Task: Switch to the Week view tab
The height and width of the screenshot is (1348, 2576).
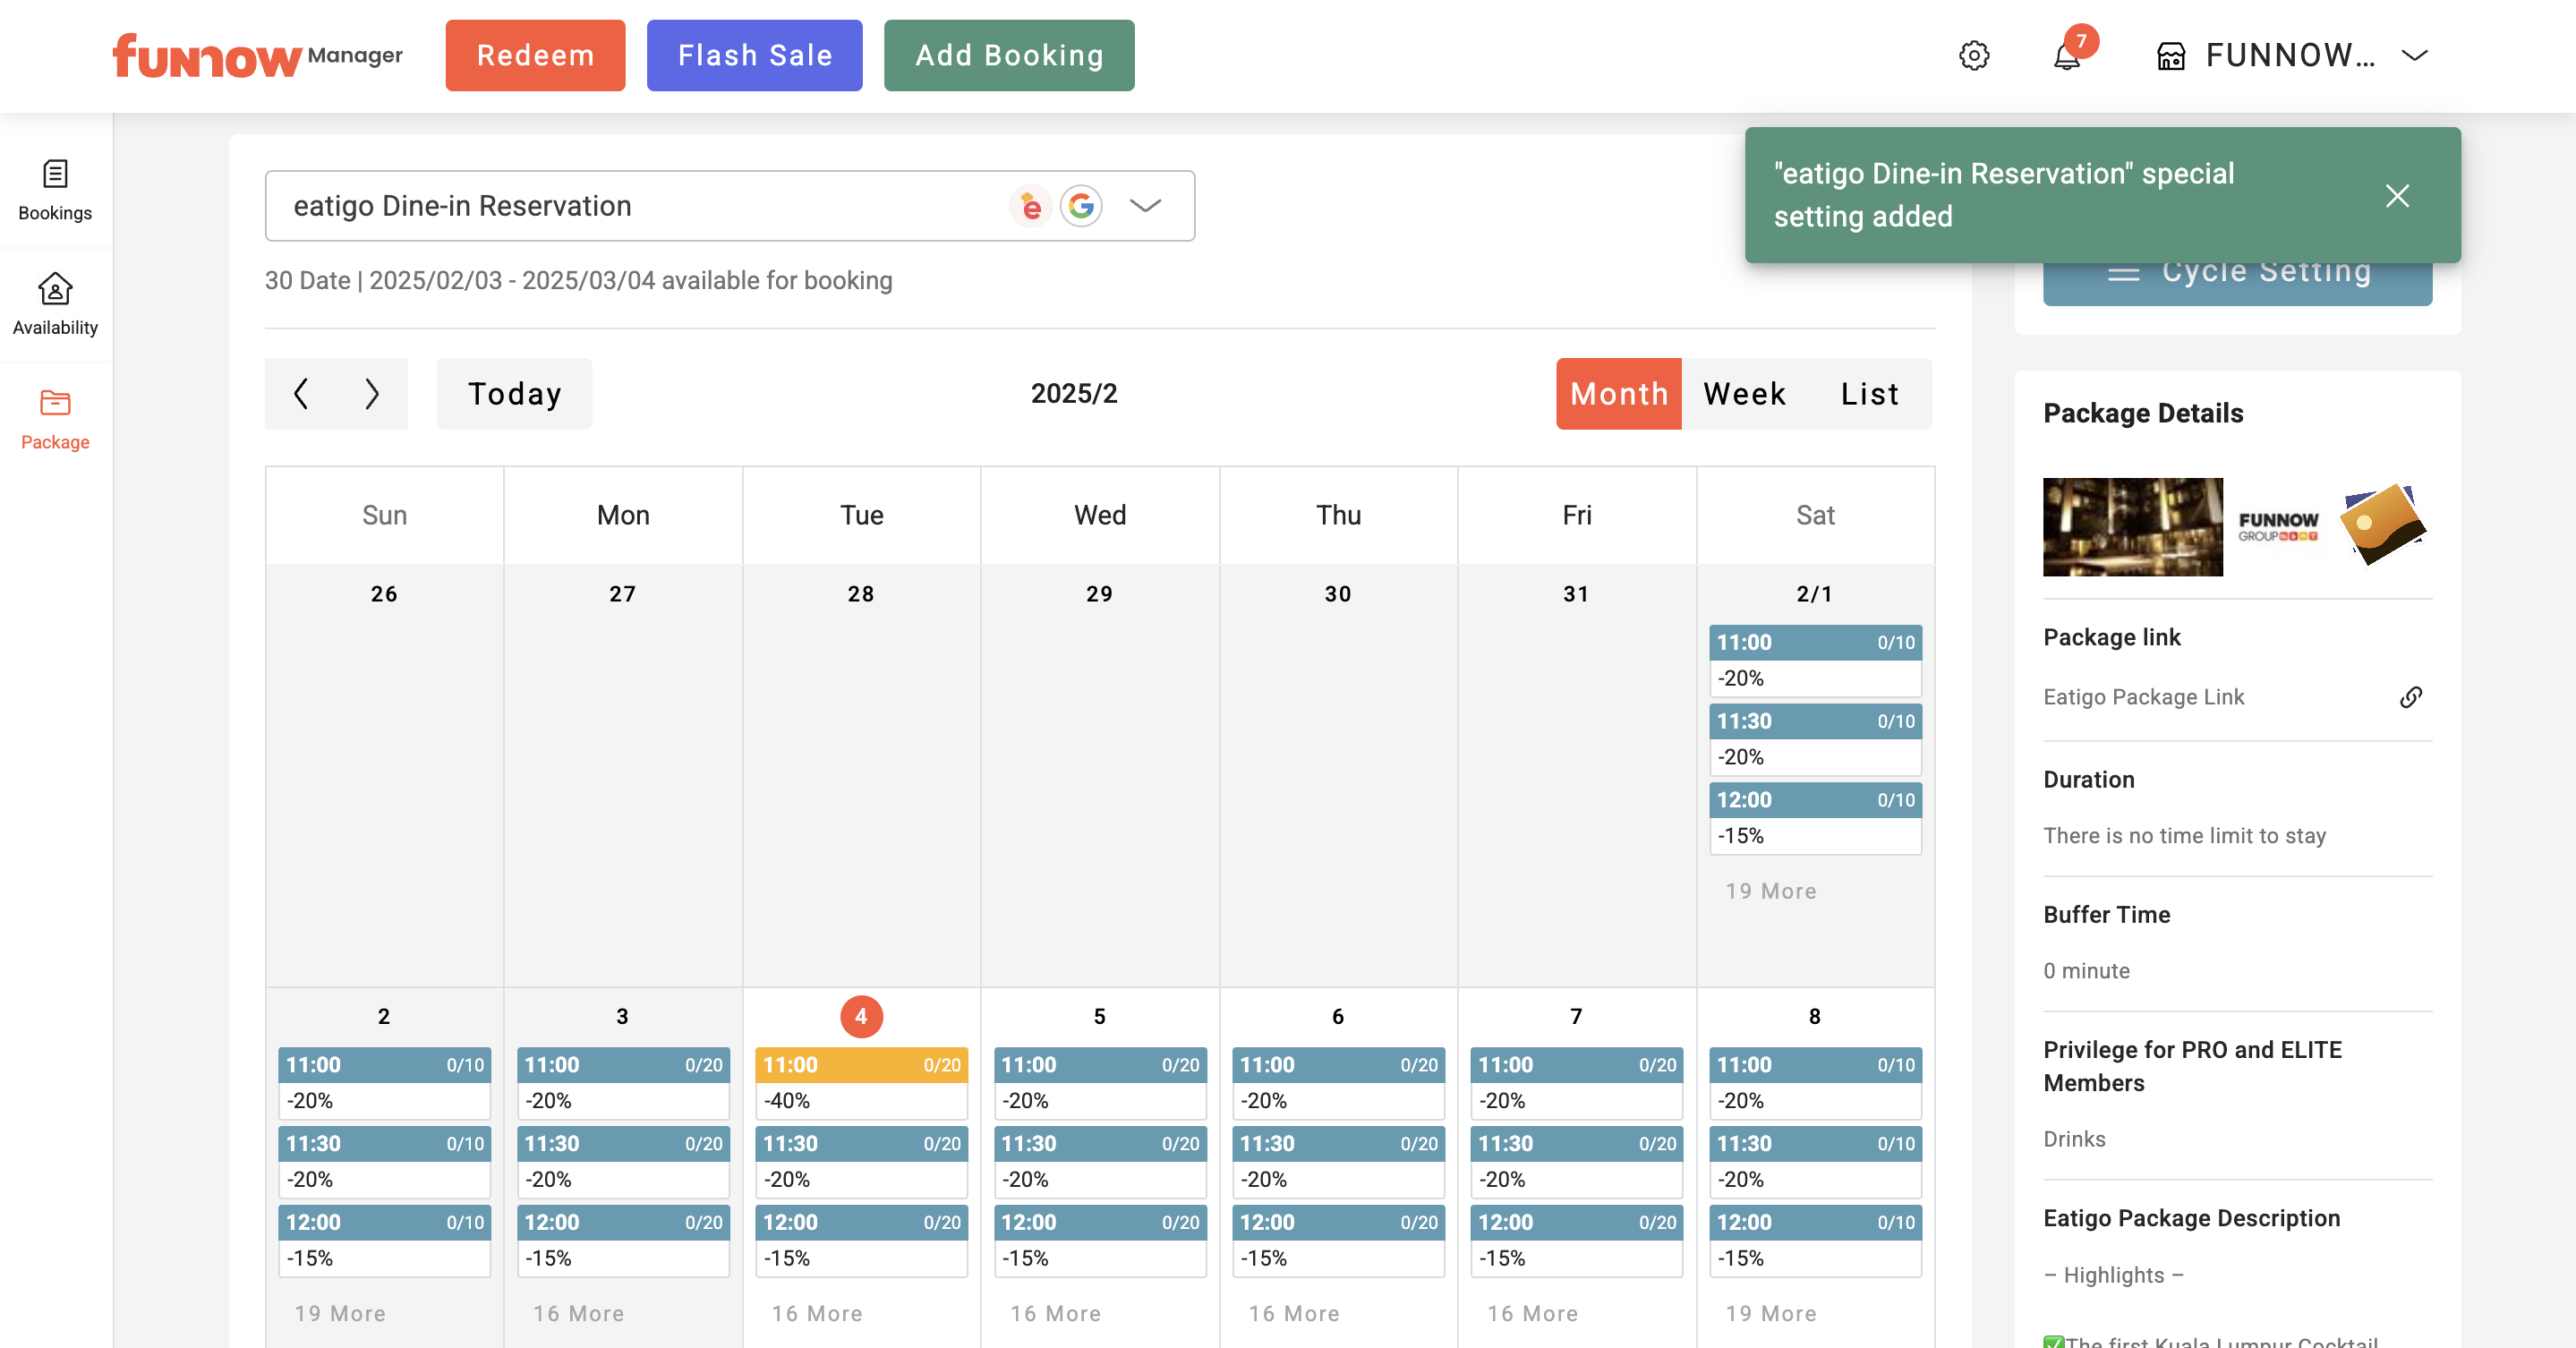Action: click(1744, 393)
